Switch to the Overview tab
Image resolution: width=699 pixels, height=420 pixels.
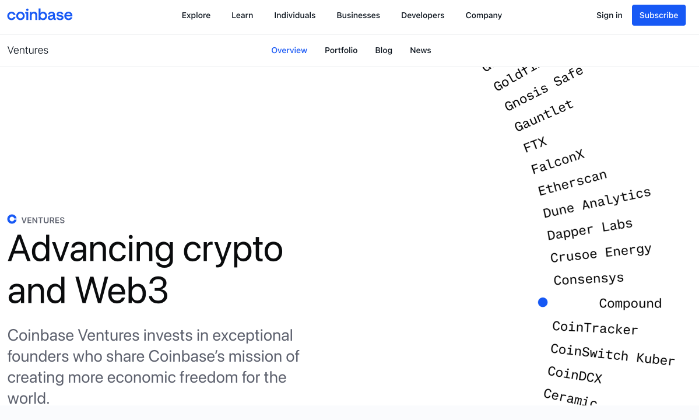point(289,50)
